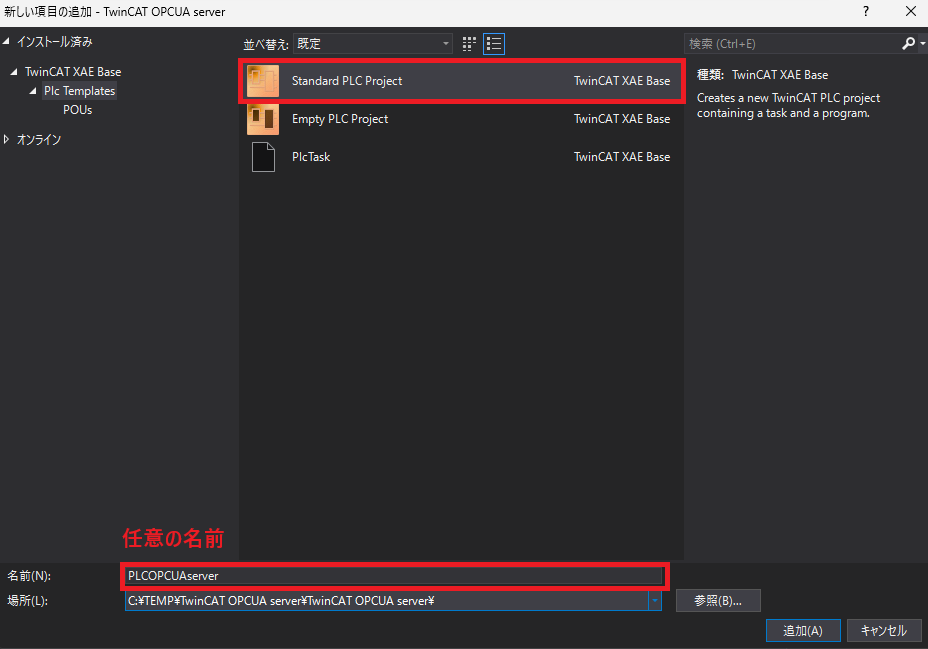Switch to small icons grid view
928x649 pixels.
point(469,44)
